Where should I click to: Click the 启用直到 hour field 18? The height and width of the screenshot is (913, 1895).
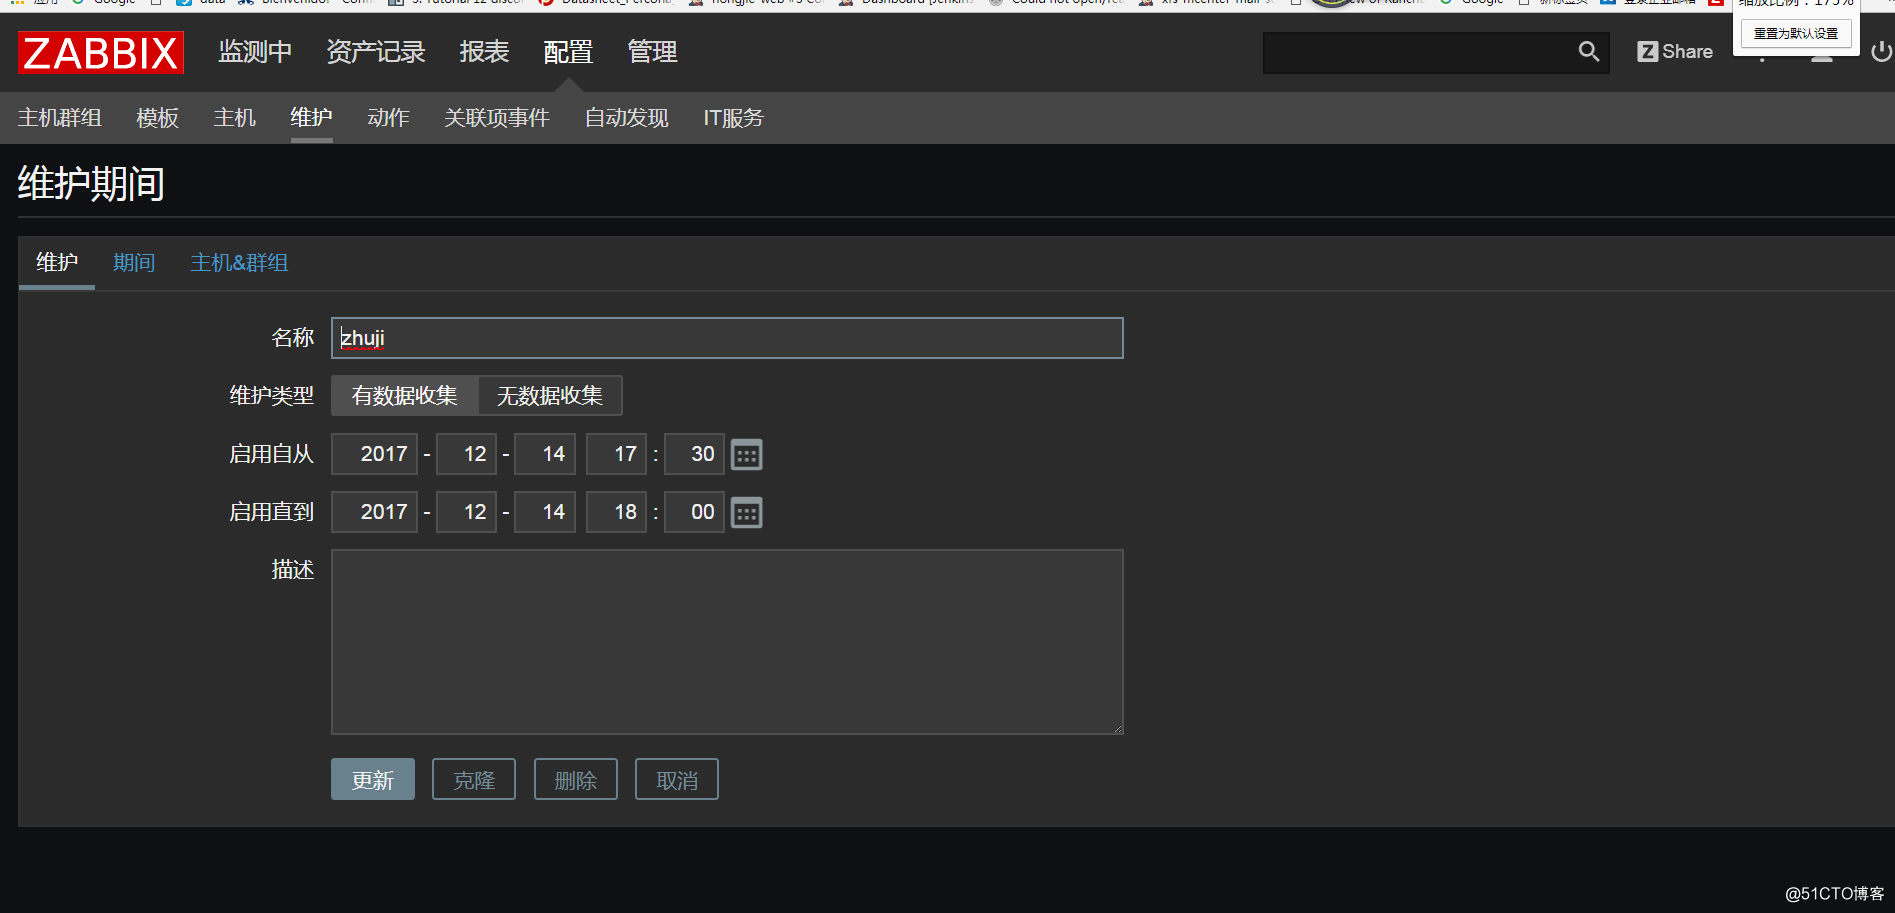pyautogui.click(x=617, y=513)
